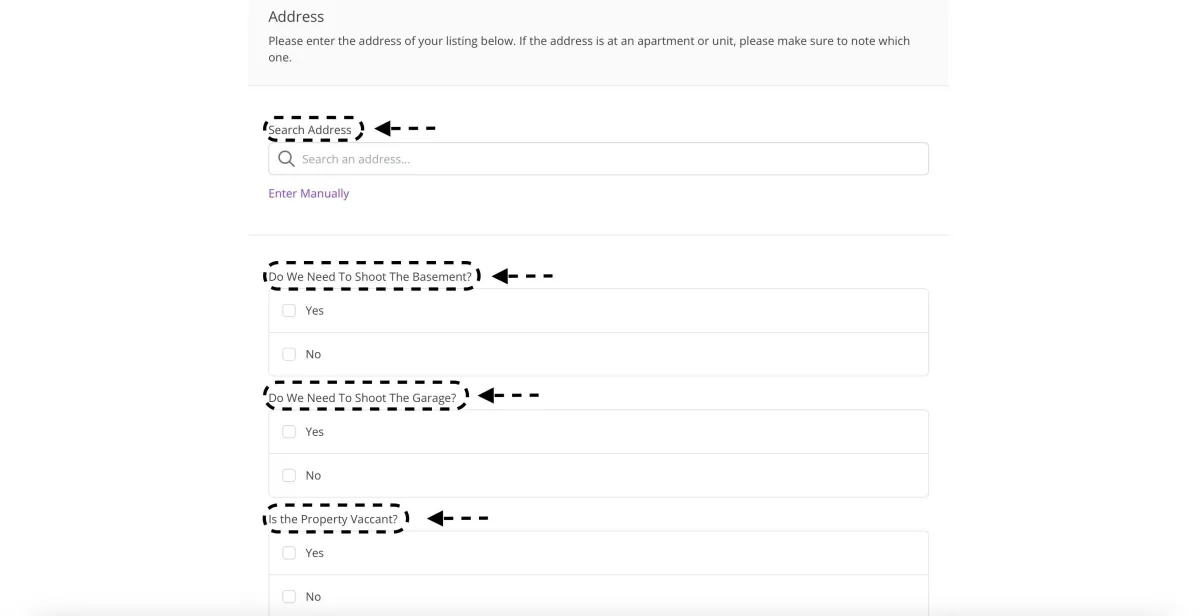Image resolution: width=1200 pixels, height=616 pixels.
Task: Mark the Yes checkbox for property vacant
Action: [x=289, y=552]
